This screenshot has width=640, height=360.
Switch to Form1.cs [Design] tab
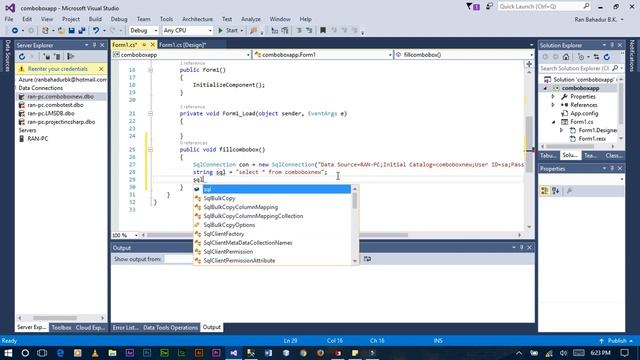click(182, 44)
